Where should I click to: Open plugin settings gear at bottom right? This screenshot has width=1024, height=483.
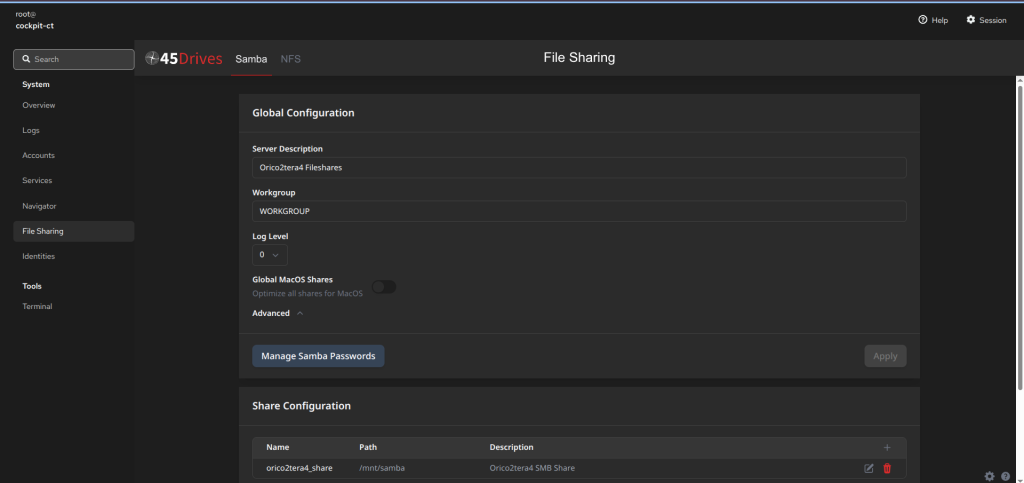point(989,476)
